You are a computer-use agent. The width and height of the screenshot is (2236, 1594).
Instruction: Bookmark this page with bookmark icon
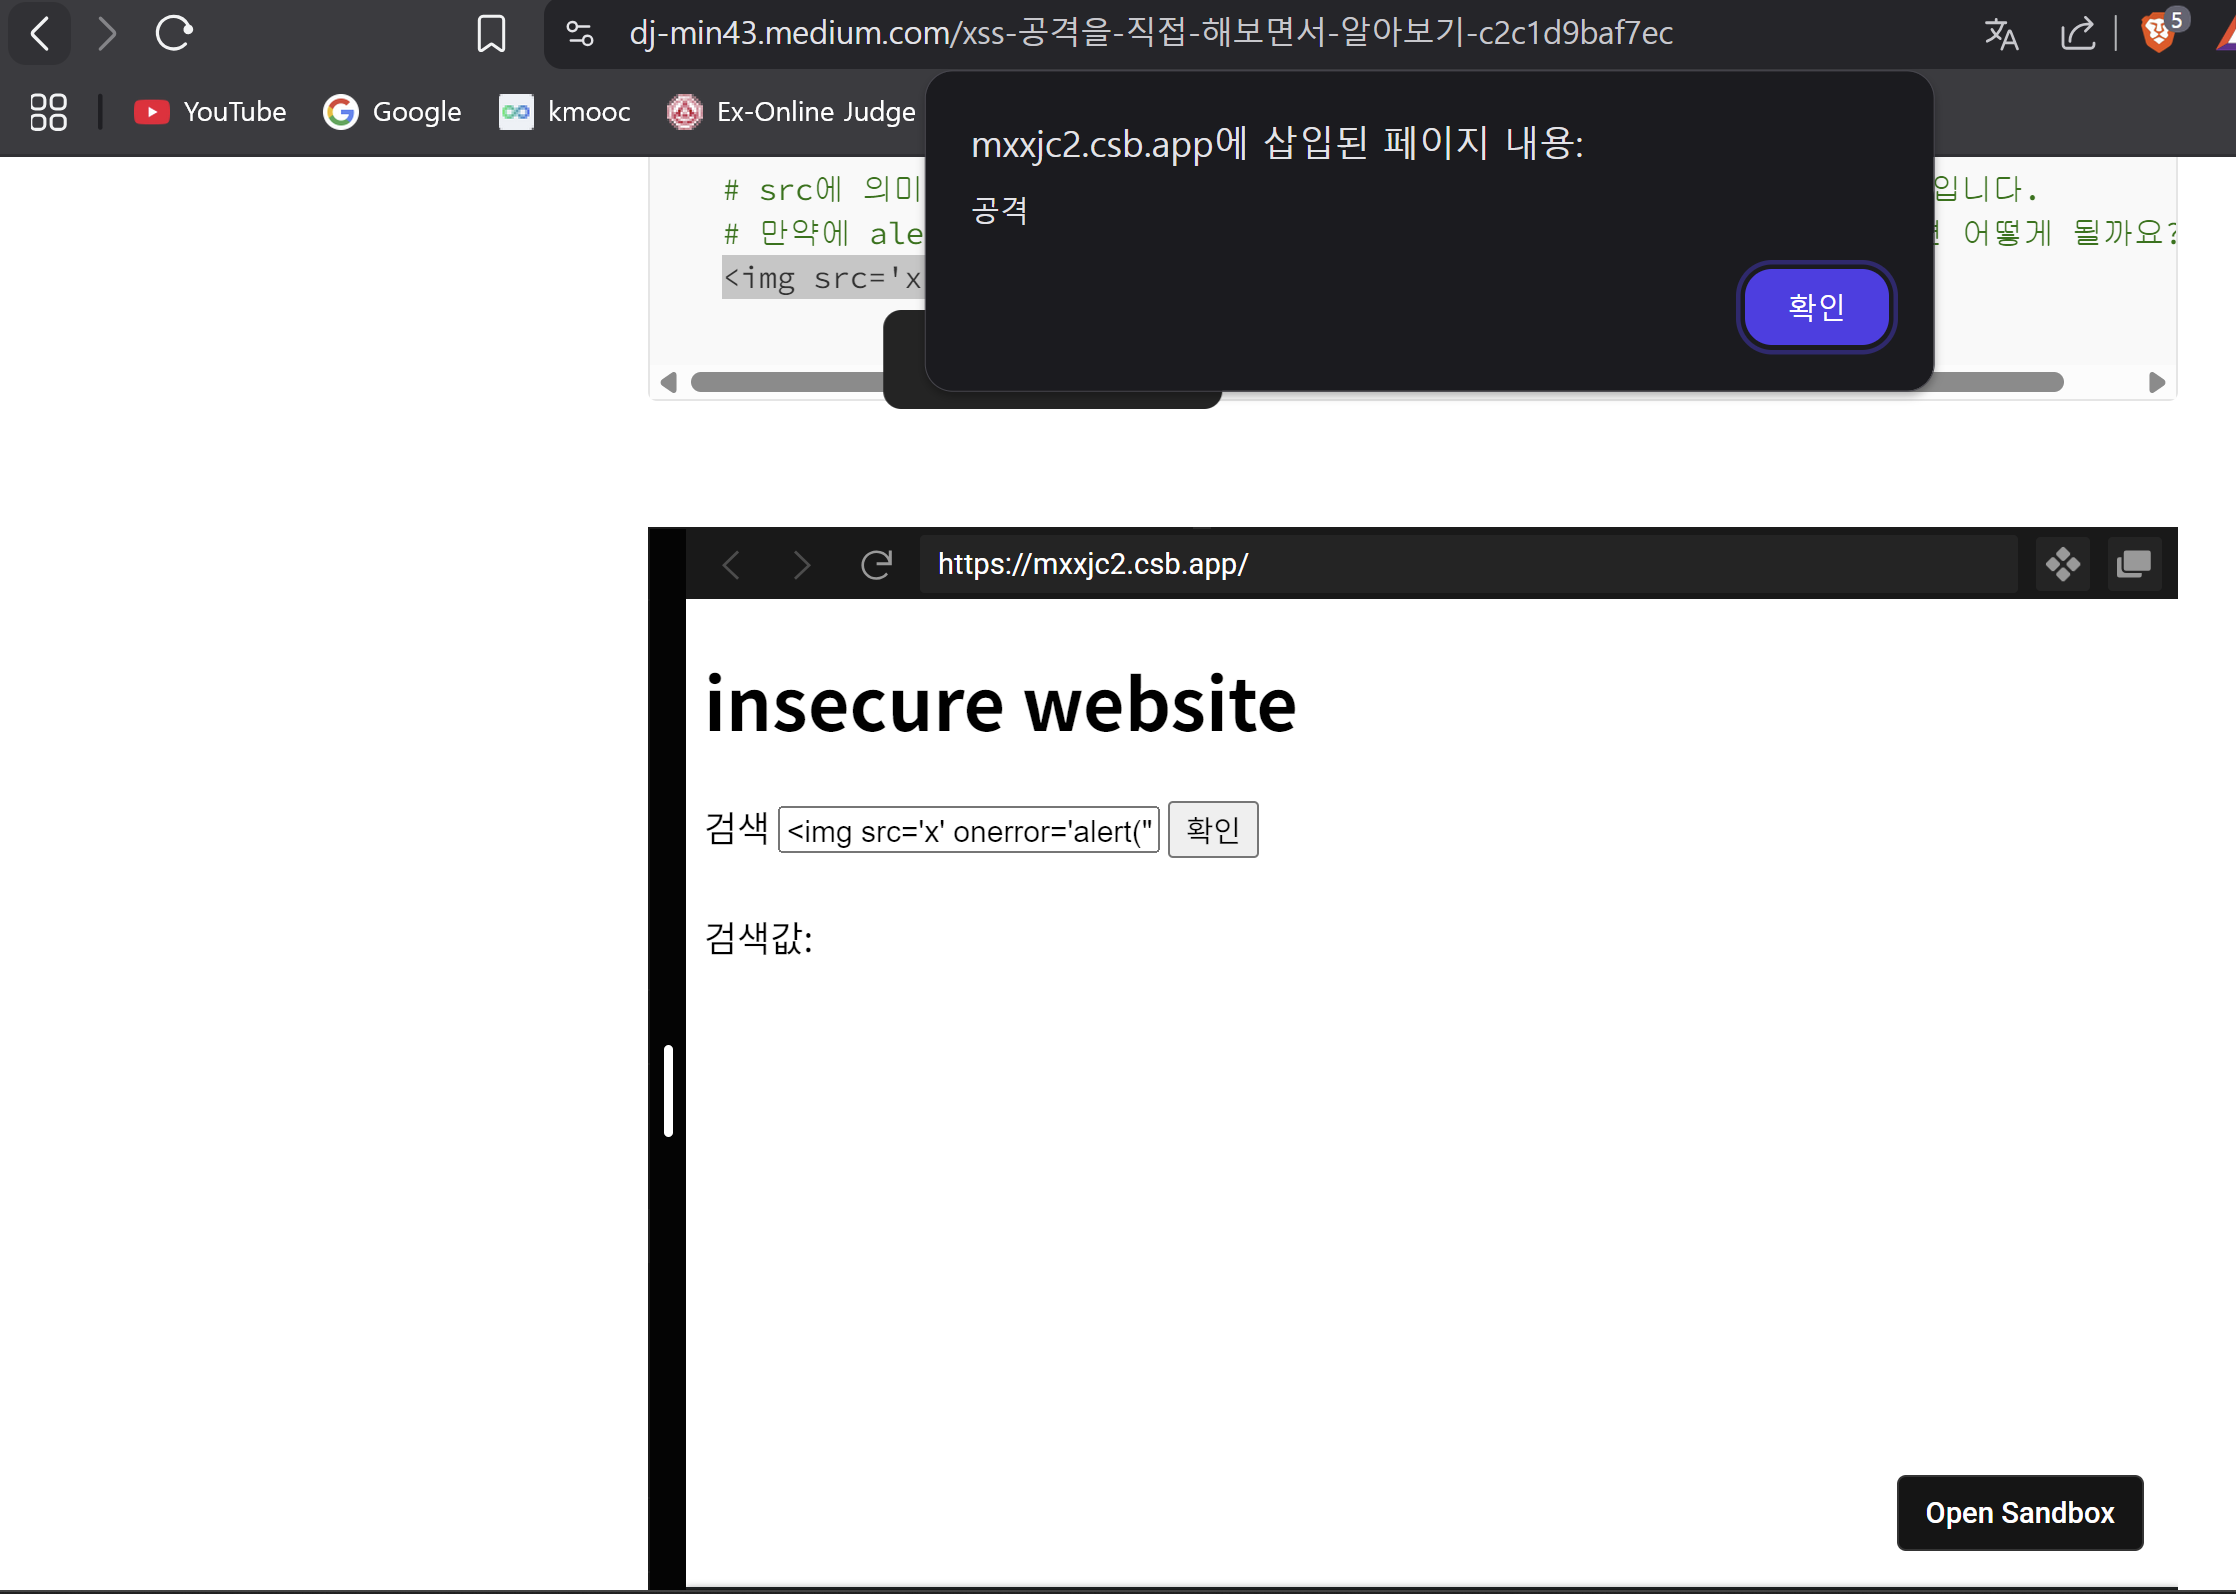pos(491,33)
